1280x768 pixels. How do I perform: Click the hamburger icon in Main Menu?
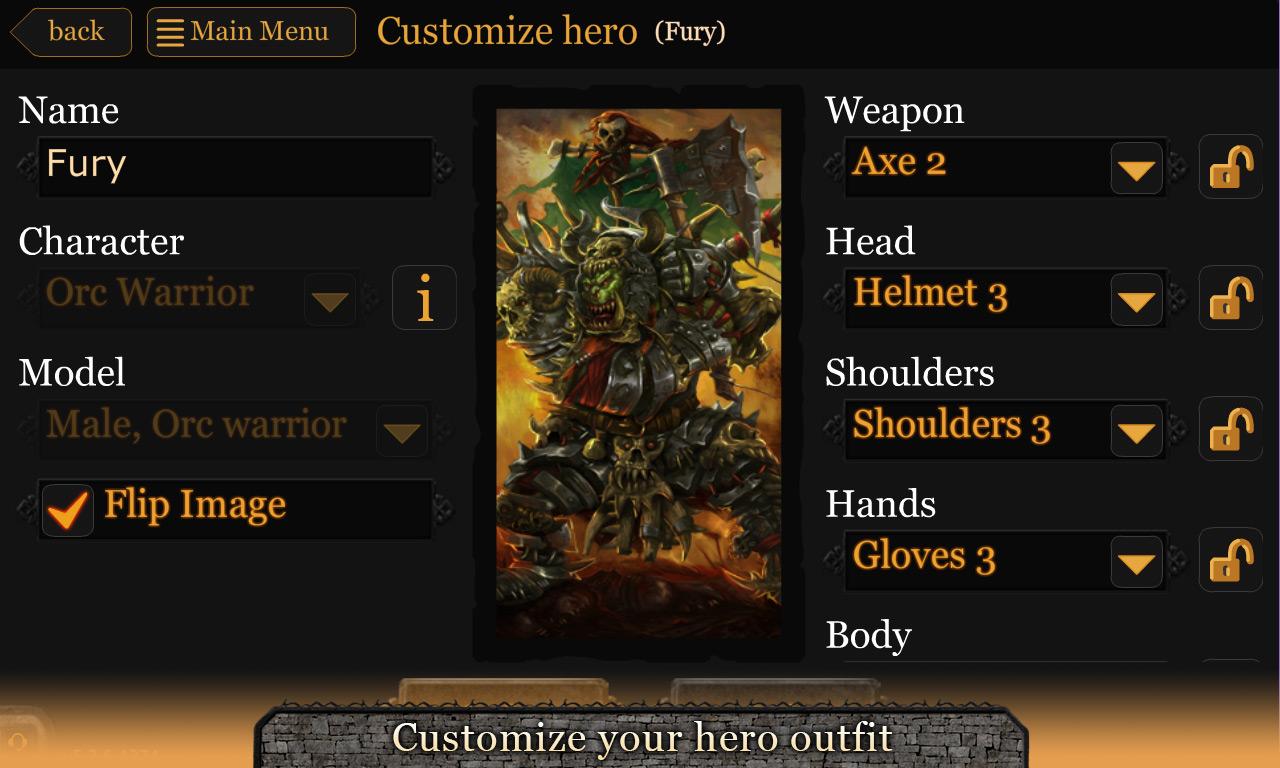[x=170, y=33]
